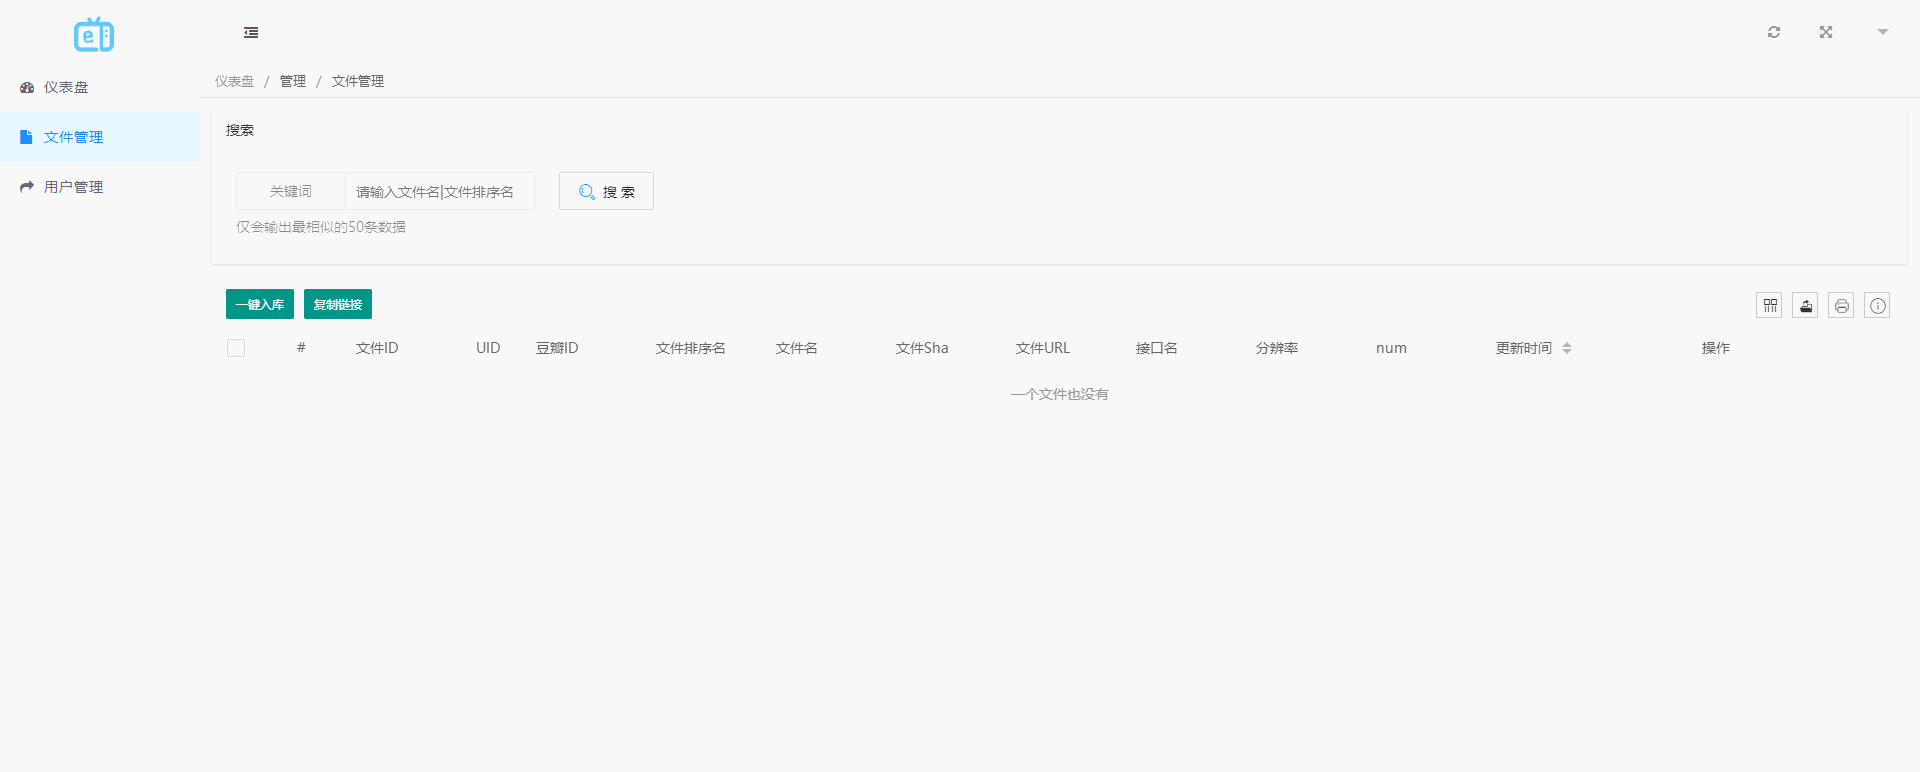Image resolution: width=1920 pixels, height=772 pixels.
Task: Sort by 更新时间 using the sort arrows
Action: 1566,348
